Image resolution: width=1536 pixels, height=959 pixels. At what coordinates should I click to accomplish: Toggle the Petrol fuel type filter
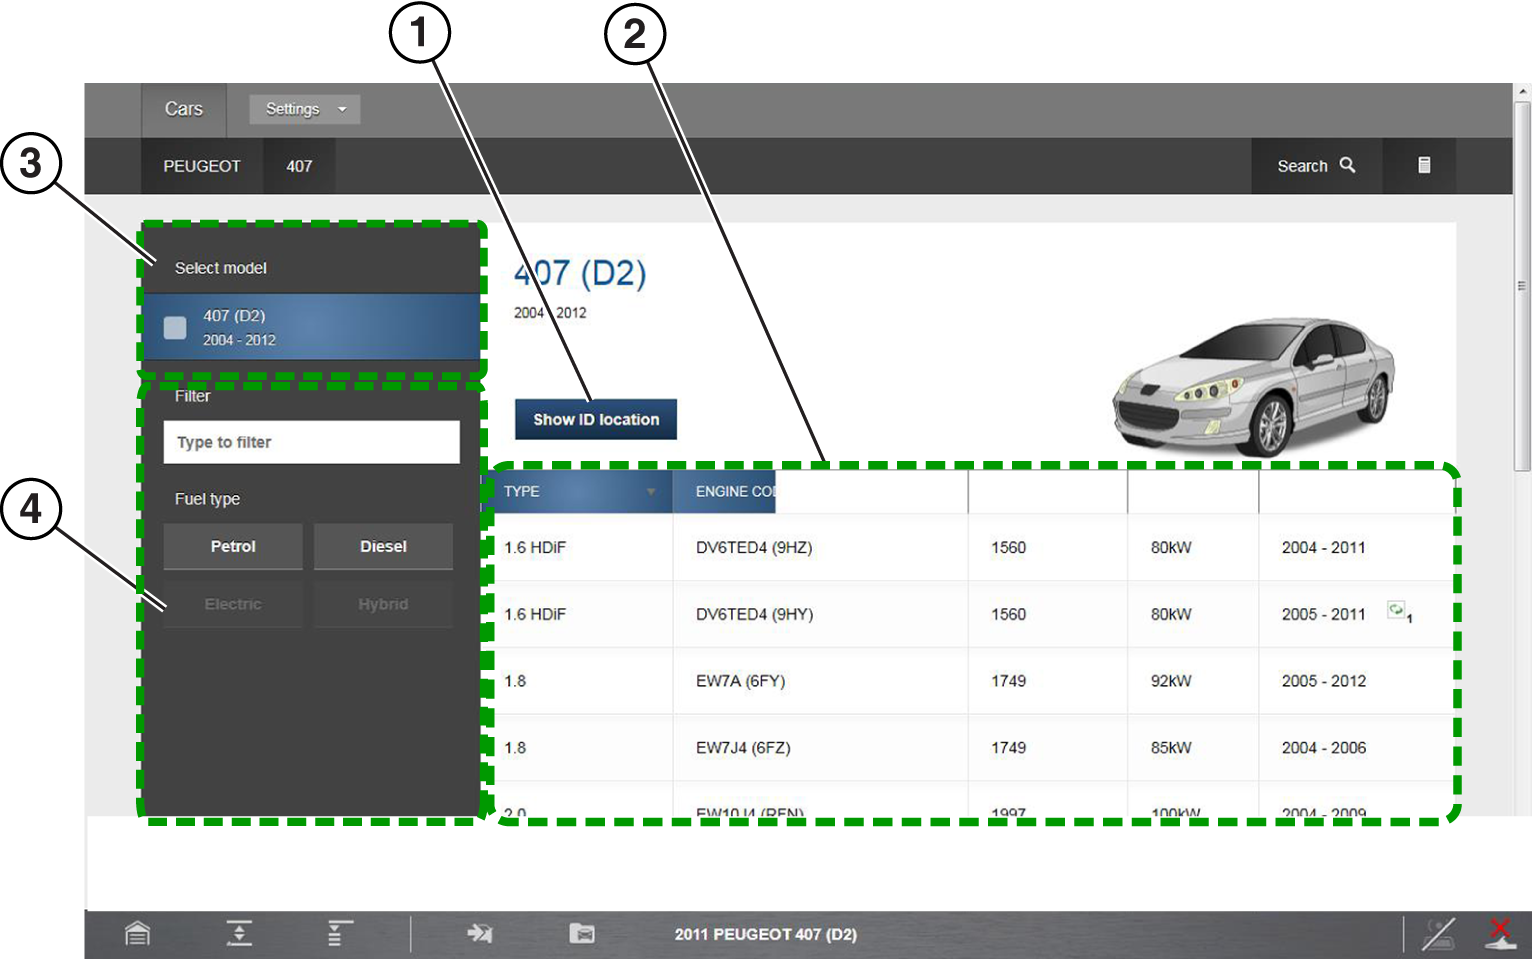tap(233, 547)
